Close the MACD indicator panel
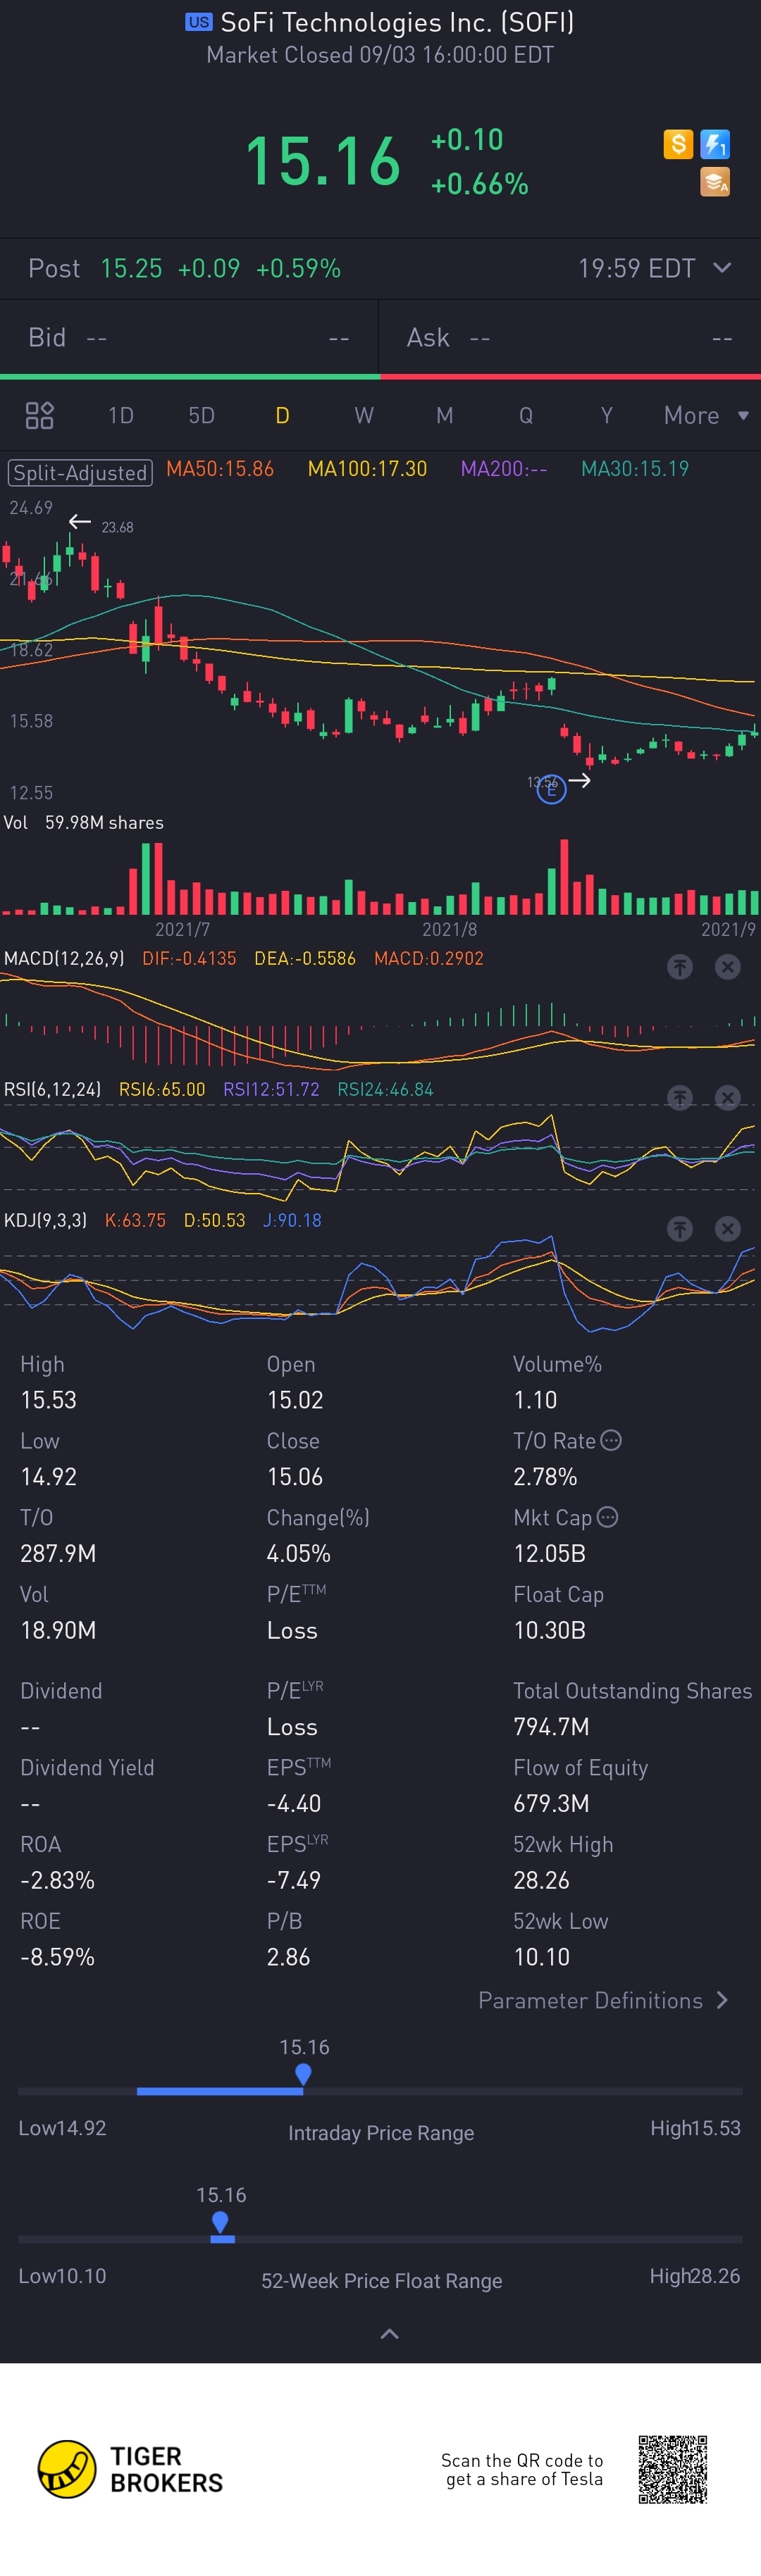761x2576 pixels. (728, 967)
